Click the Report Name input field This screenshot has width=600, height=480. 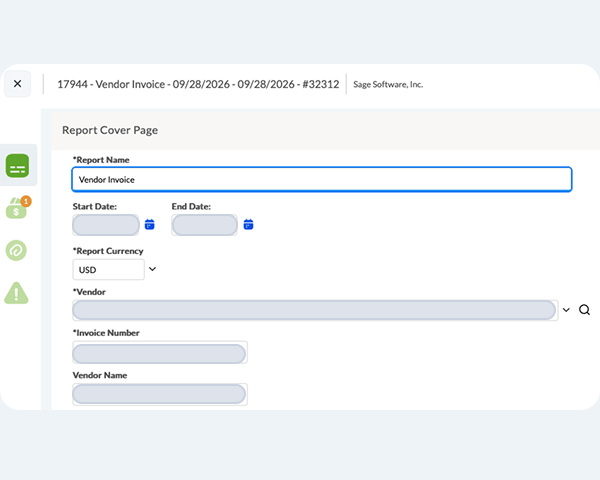pos(322,179)
